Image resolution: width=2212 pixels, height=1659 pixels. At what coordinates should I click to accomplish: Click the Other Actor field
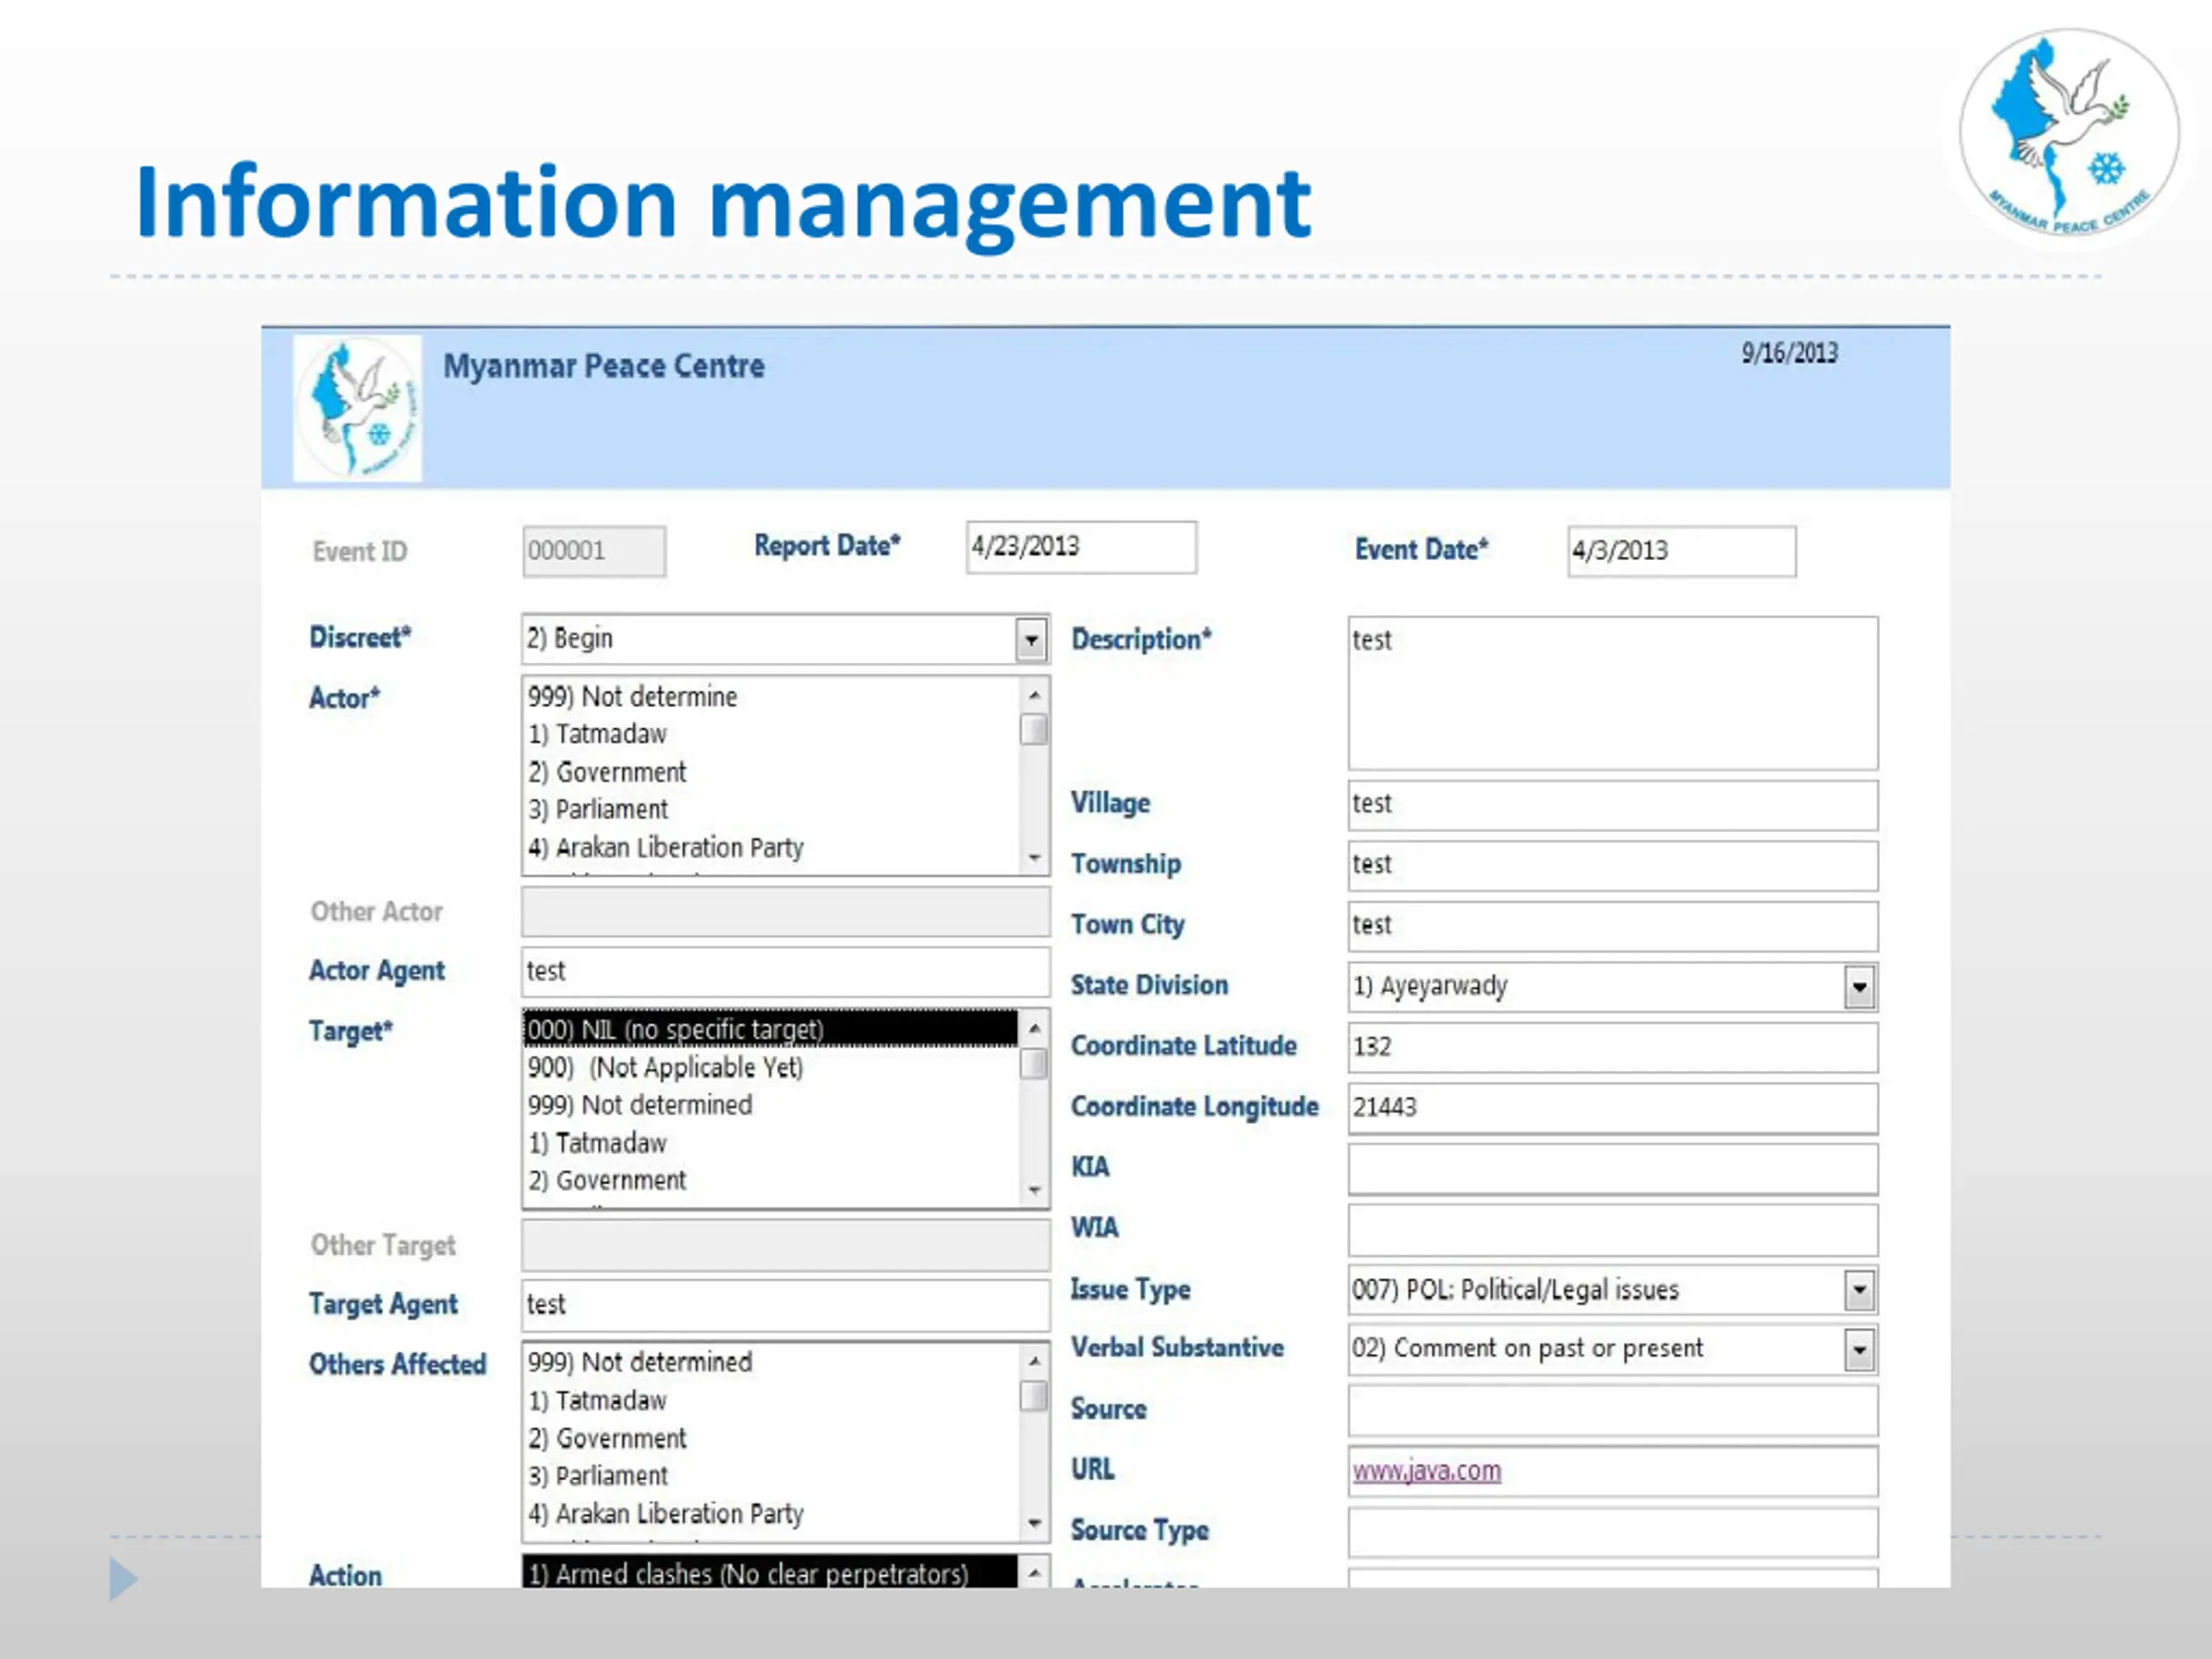[x=785, y=912]
